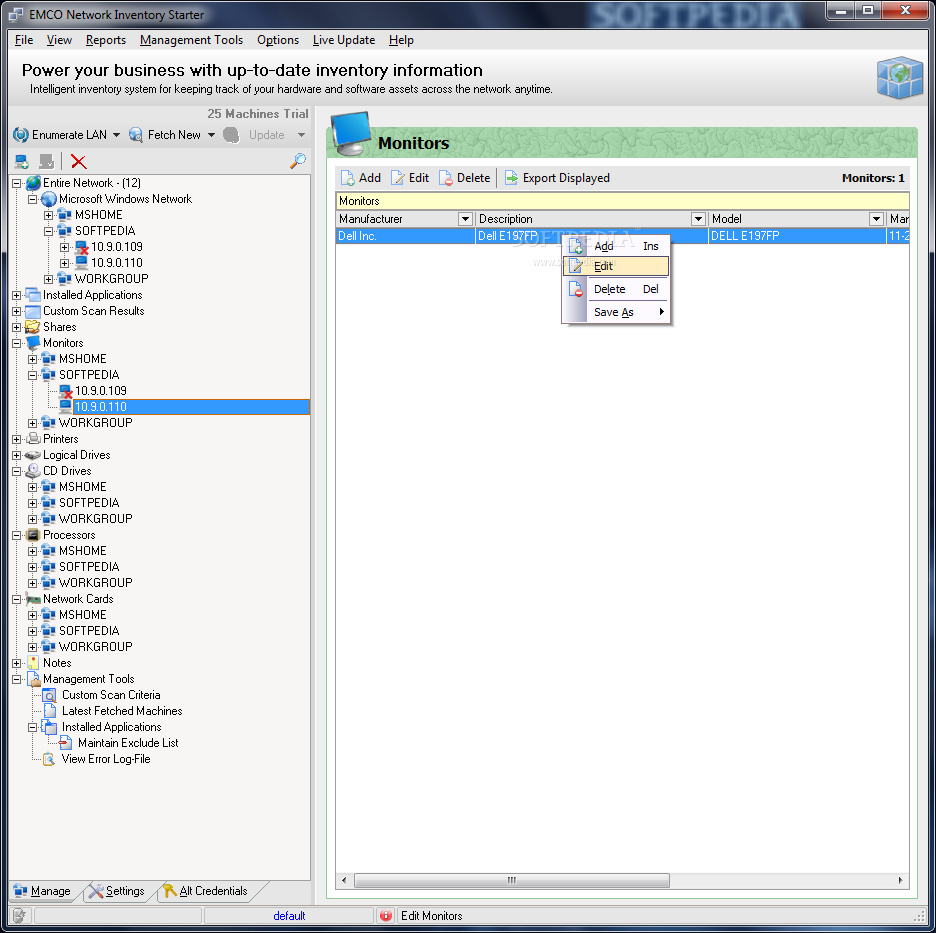
Task: Open the Help menu
Action: [401, 40]
